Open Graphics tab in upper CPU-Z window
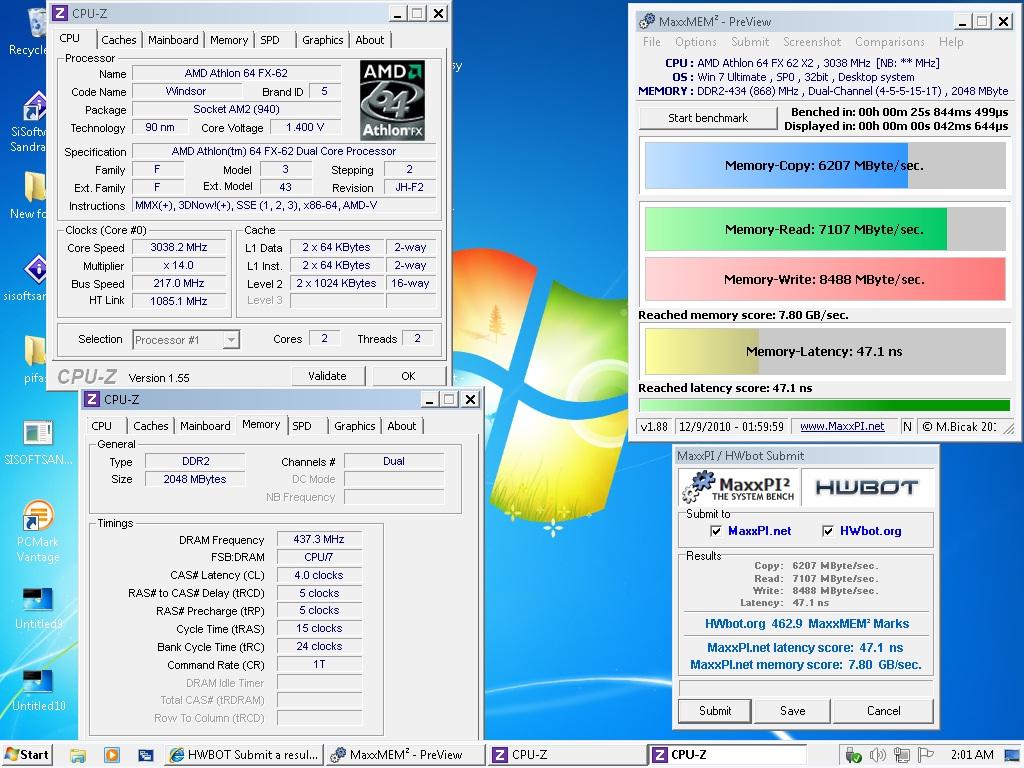 [323, 40]
